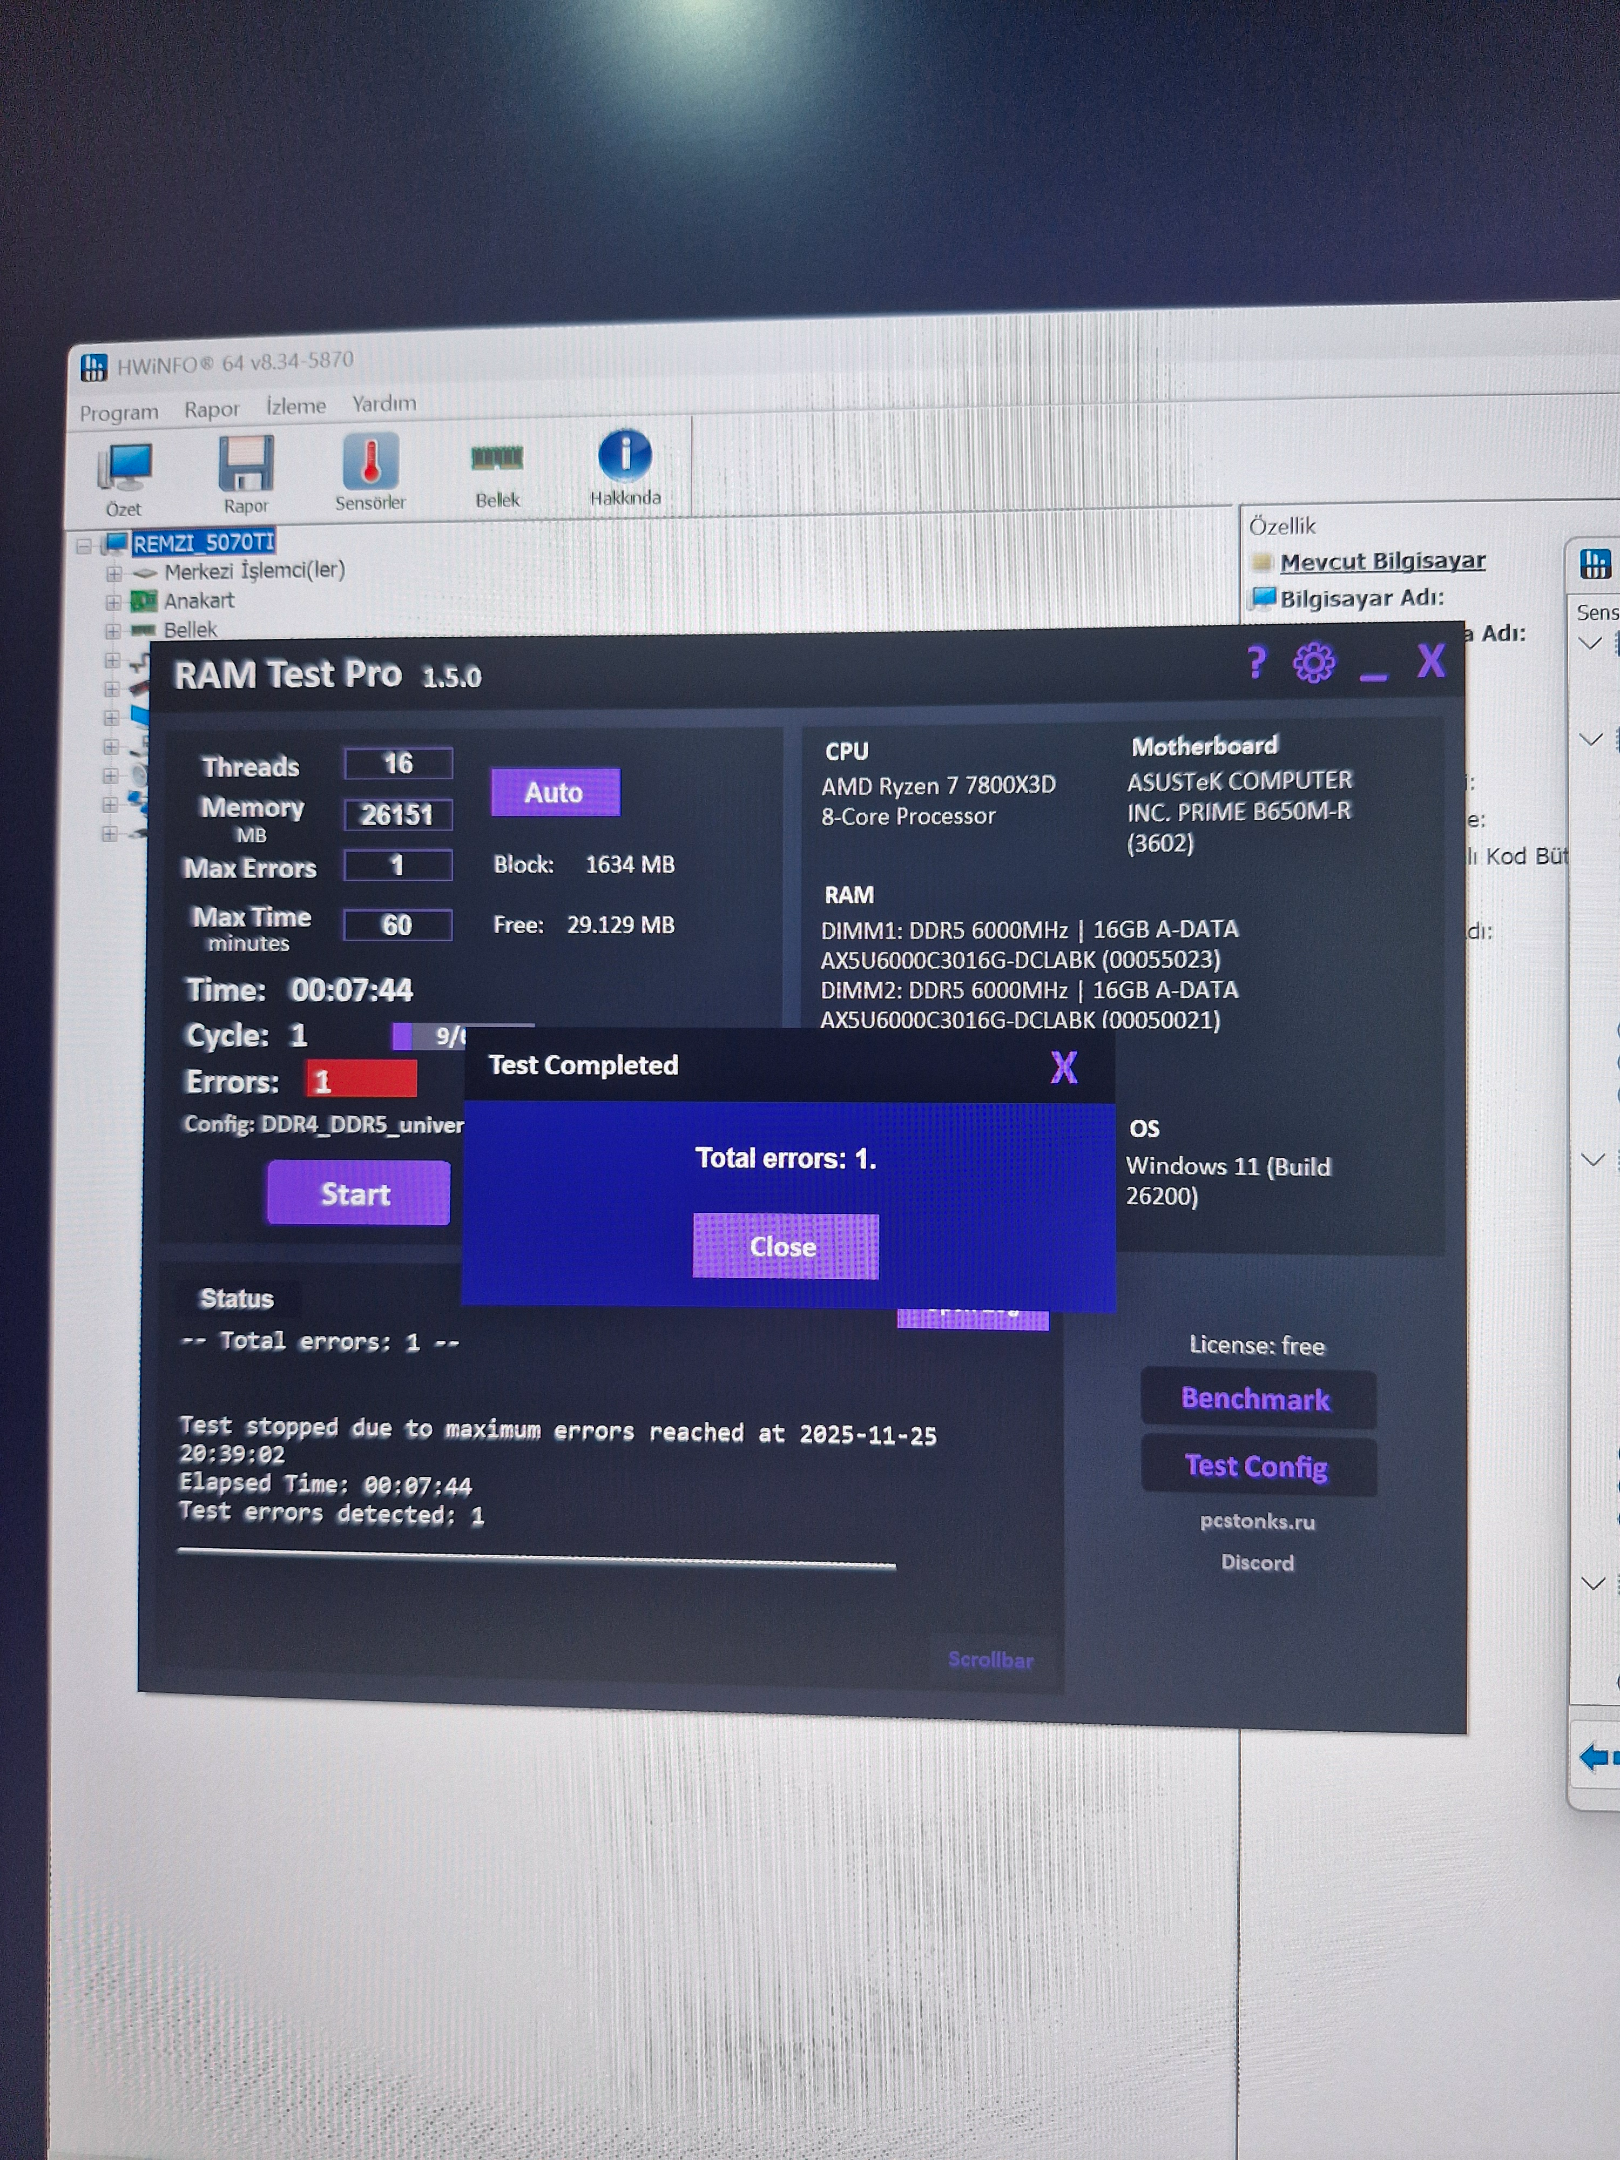Click the "Config: DDR4_DDR5_univer" text
Screen dimensions: 1620x2160
pos(323,1125)
